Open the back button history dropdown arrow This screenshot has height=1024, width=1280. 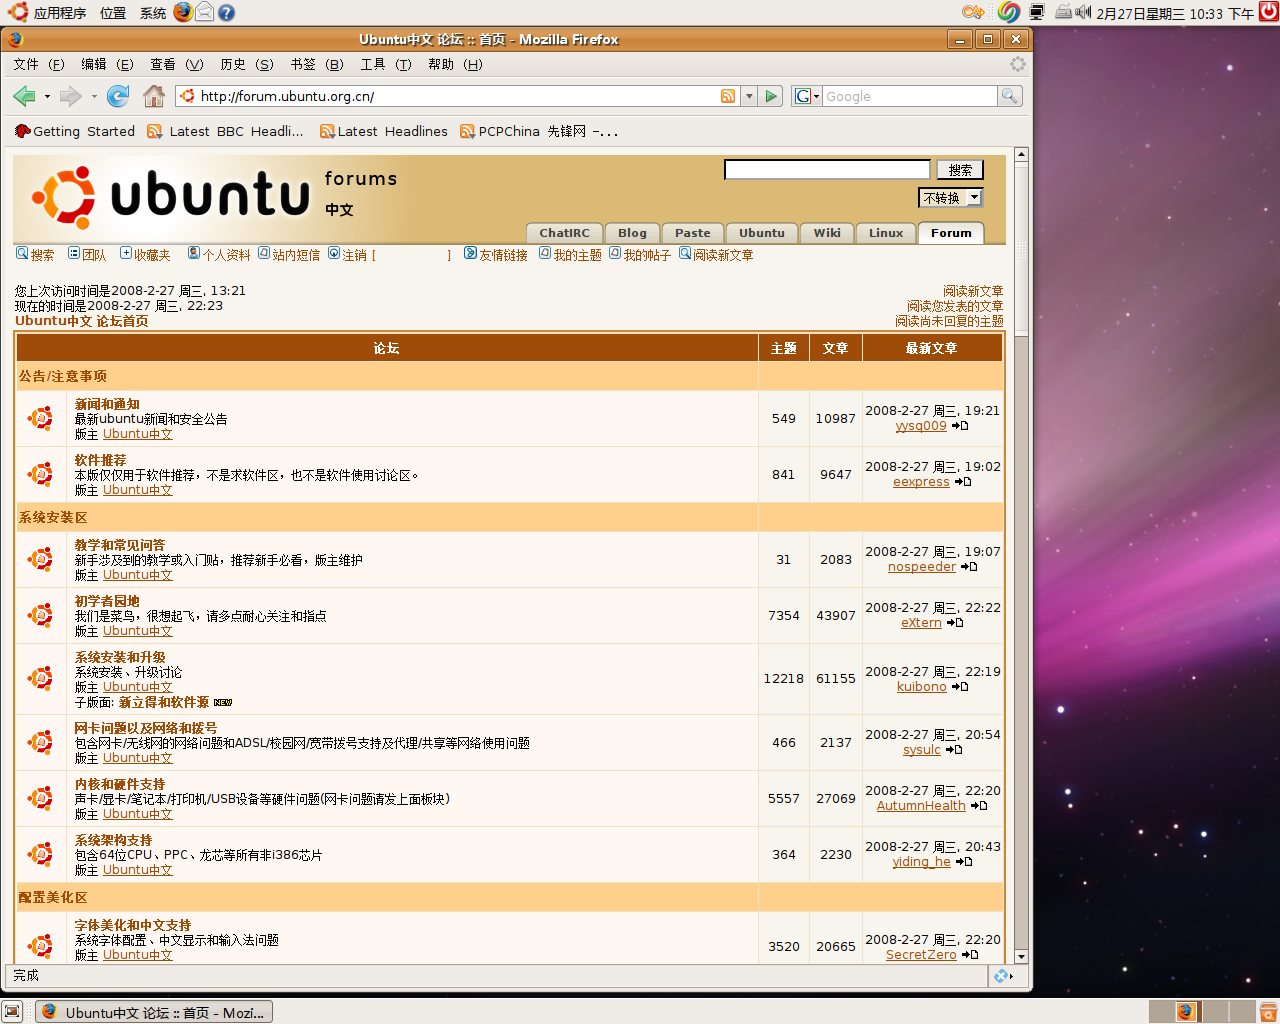(46, 96)
